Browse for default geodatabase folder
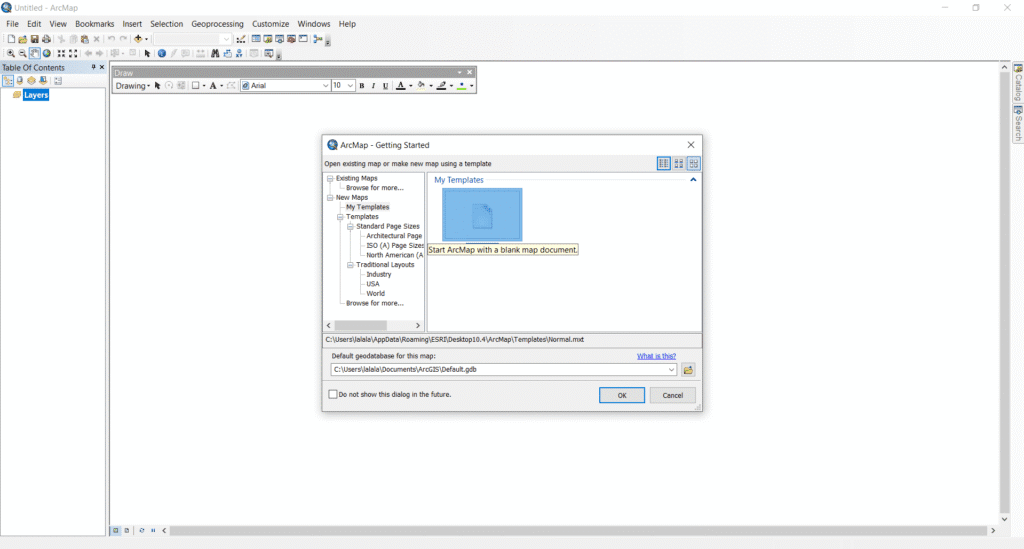1024x549 pixels. (x=688, y=370)
